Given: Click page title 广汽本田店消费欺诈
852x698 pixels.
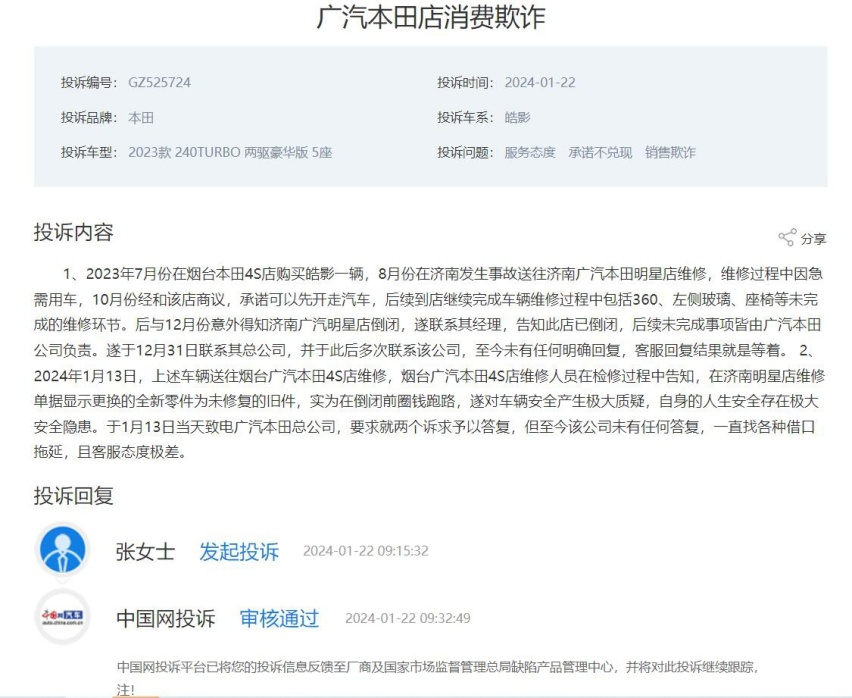Looking at the screenshot, I should pos(431,17).
